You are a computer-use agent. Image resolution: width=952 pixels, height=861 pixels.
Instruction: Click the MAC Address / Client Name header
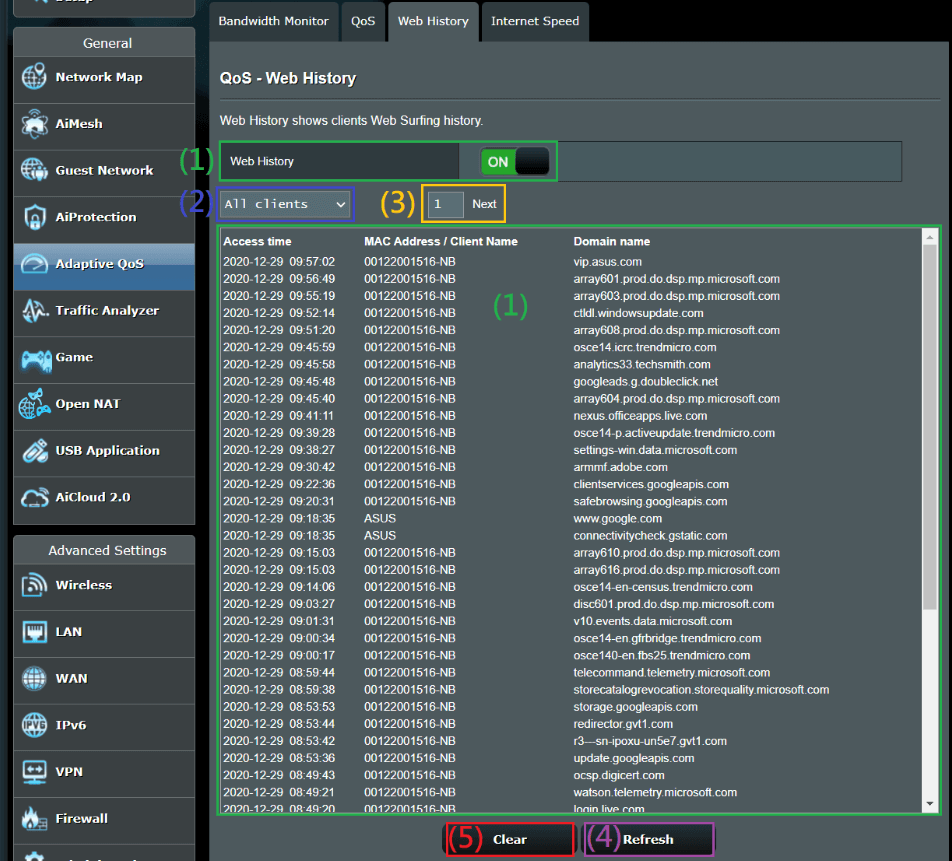441,241
